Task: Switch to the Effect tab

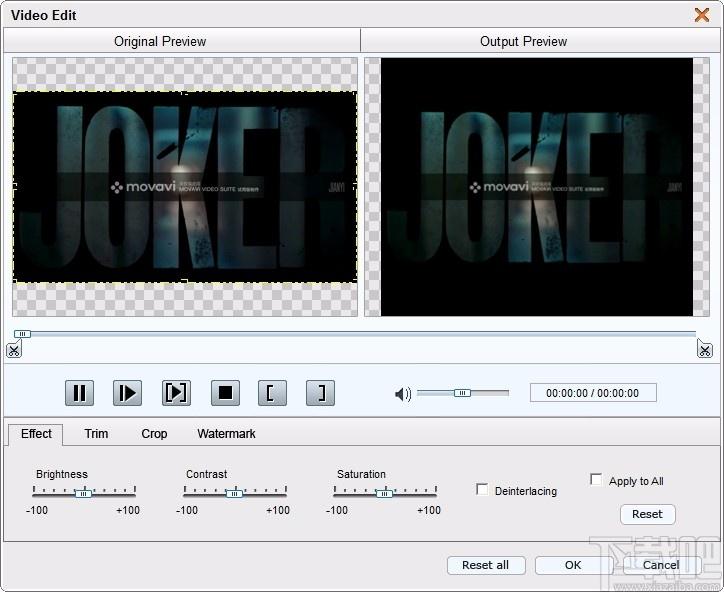Action: [36, 434]
